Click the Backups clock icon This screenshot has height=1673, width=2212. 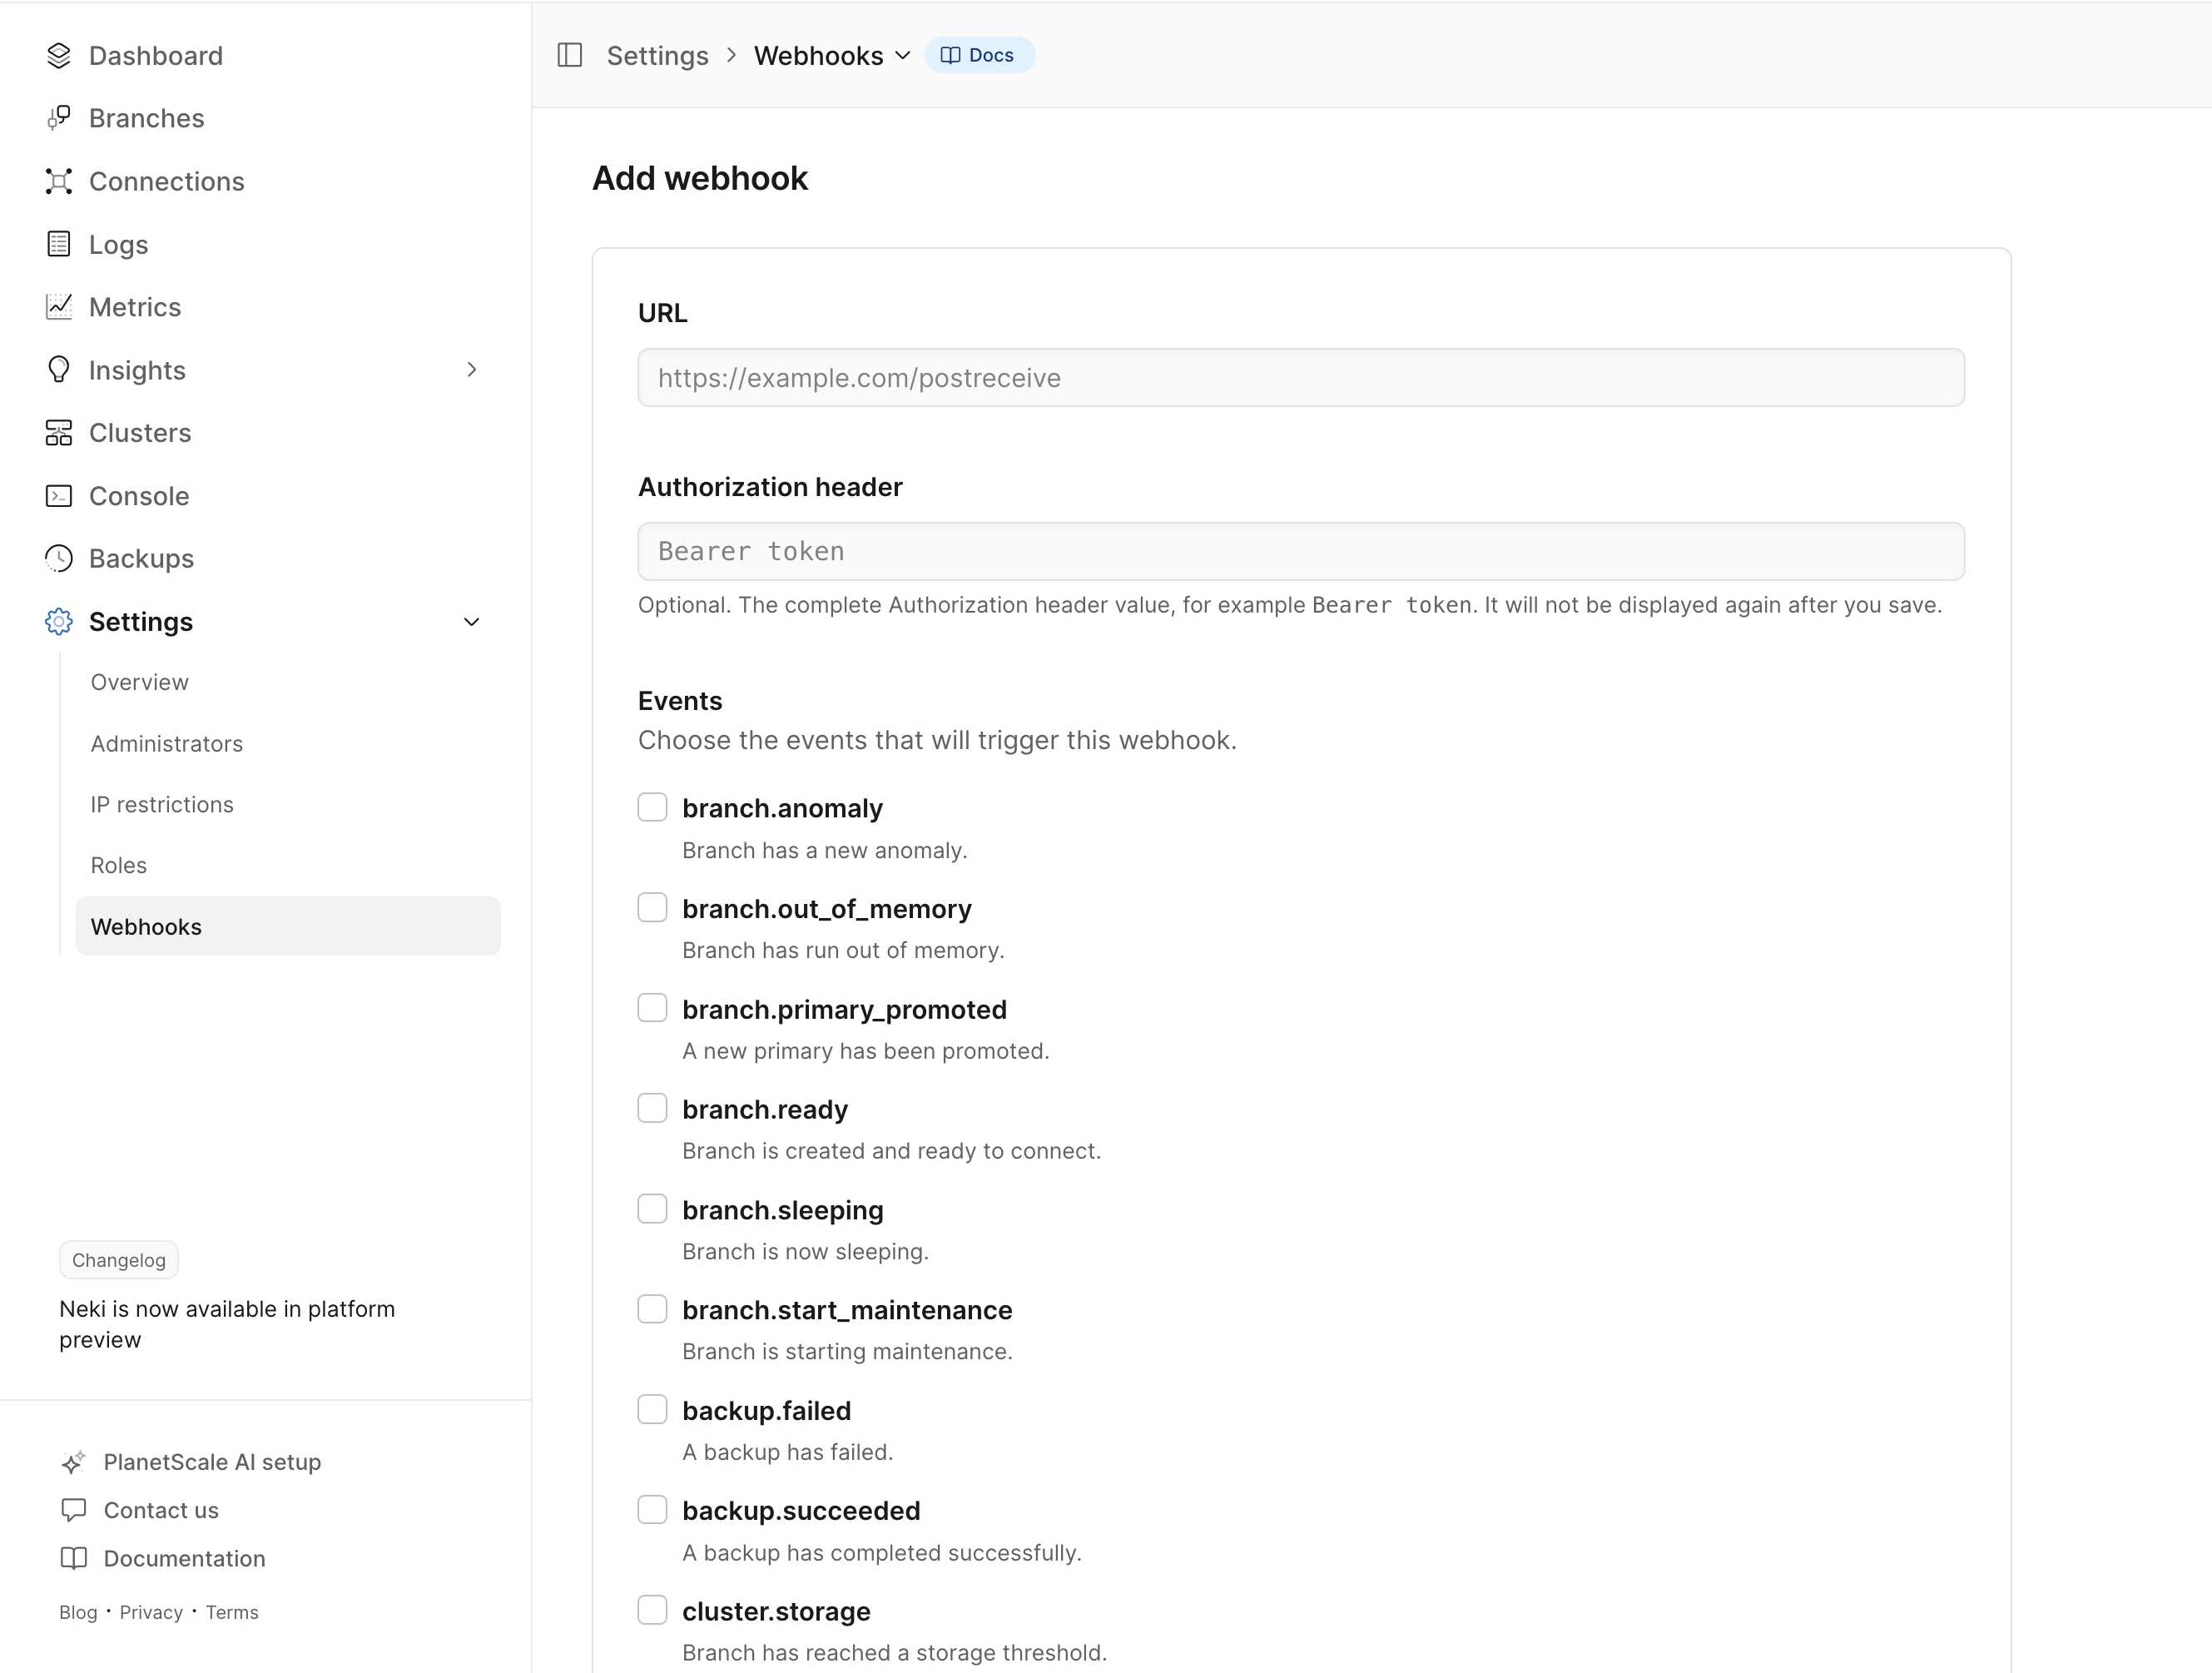[59, 558]
